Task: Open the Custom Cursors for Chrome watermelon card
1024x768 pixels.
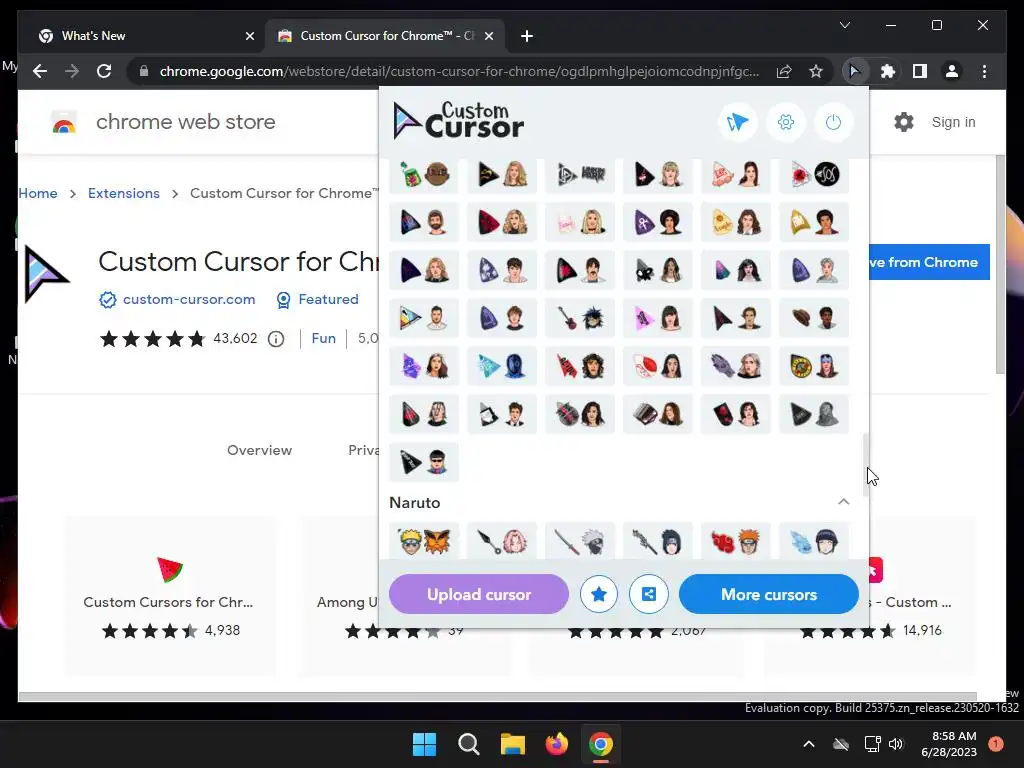Action: point(169,596)
